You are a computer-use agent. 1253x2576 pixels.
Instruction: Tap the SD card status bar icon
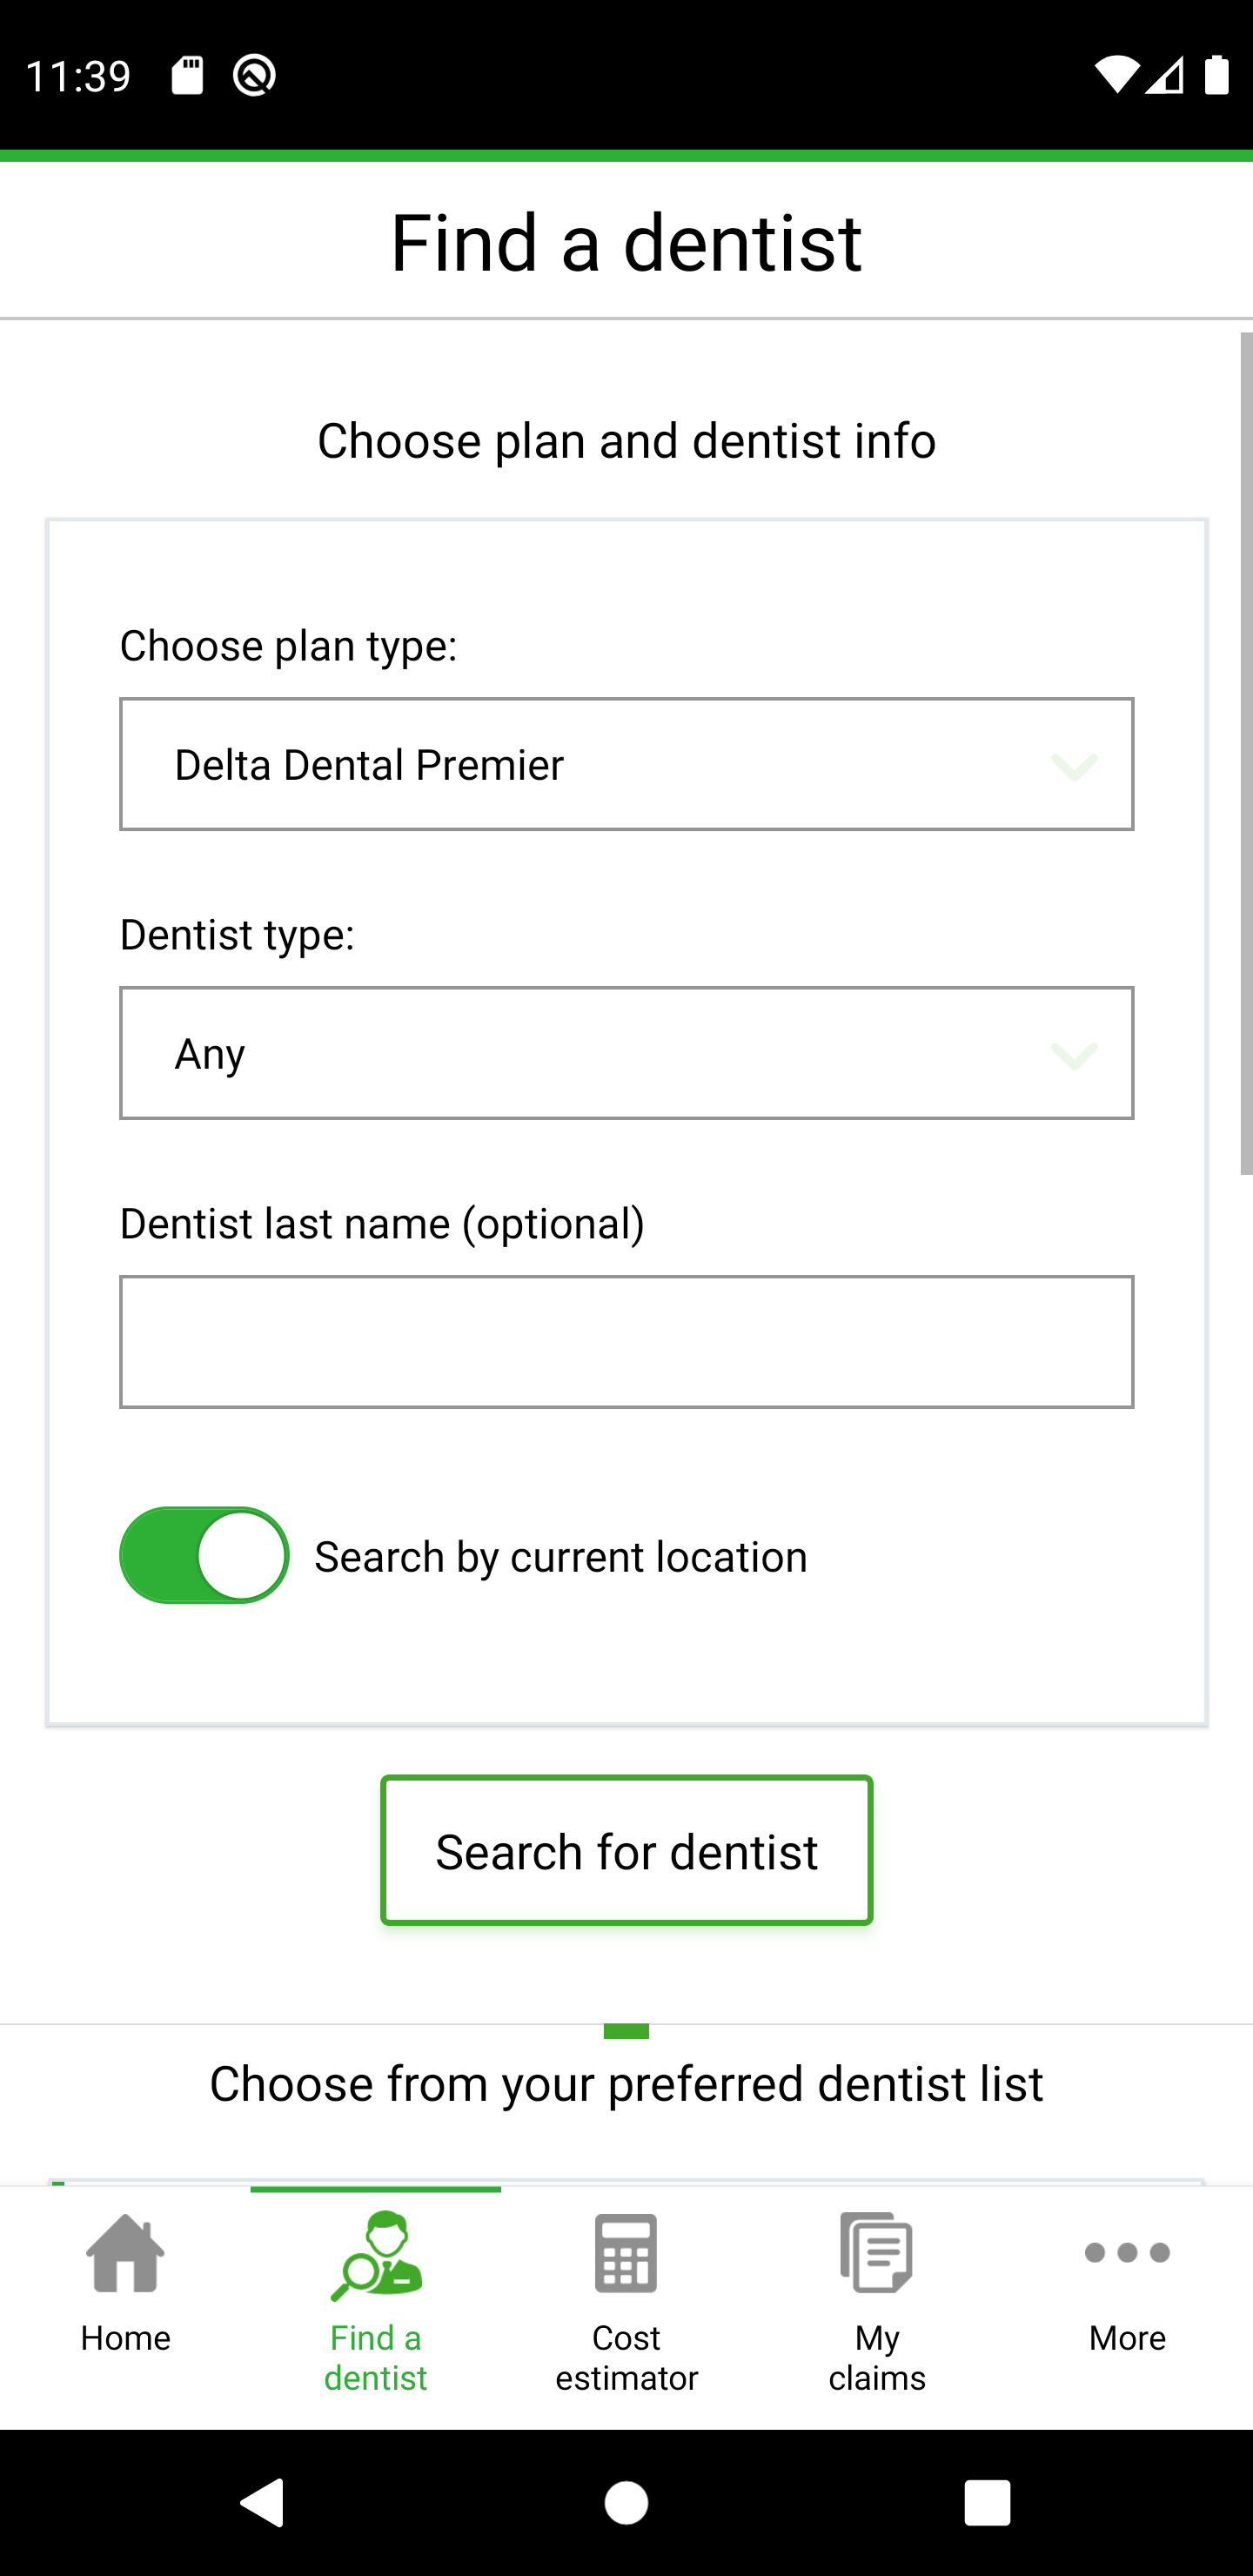187,75
